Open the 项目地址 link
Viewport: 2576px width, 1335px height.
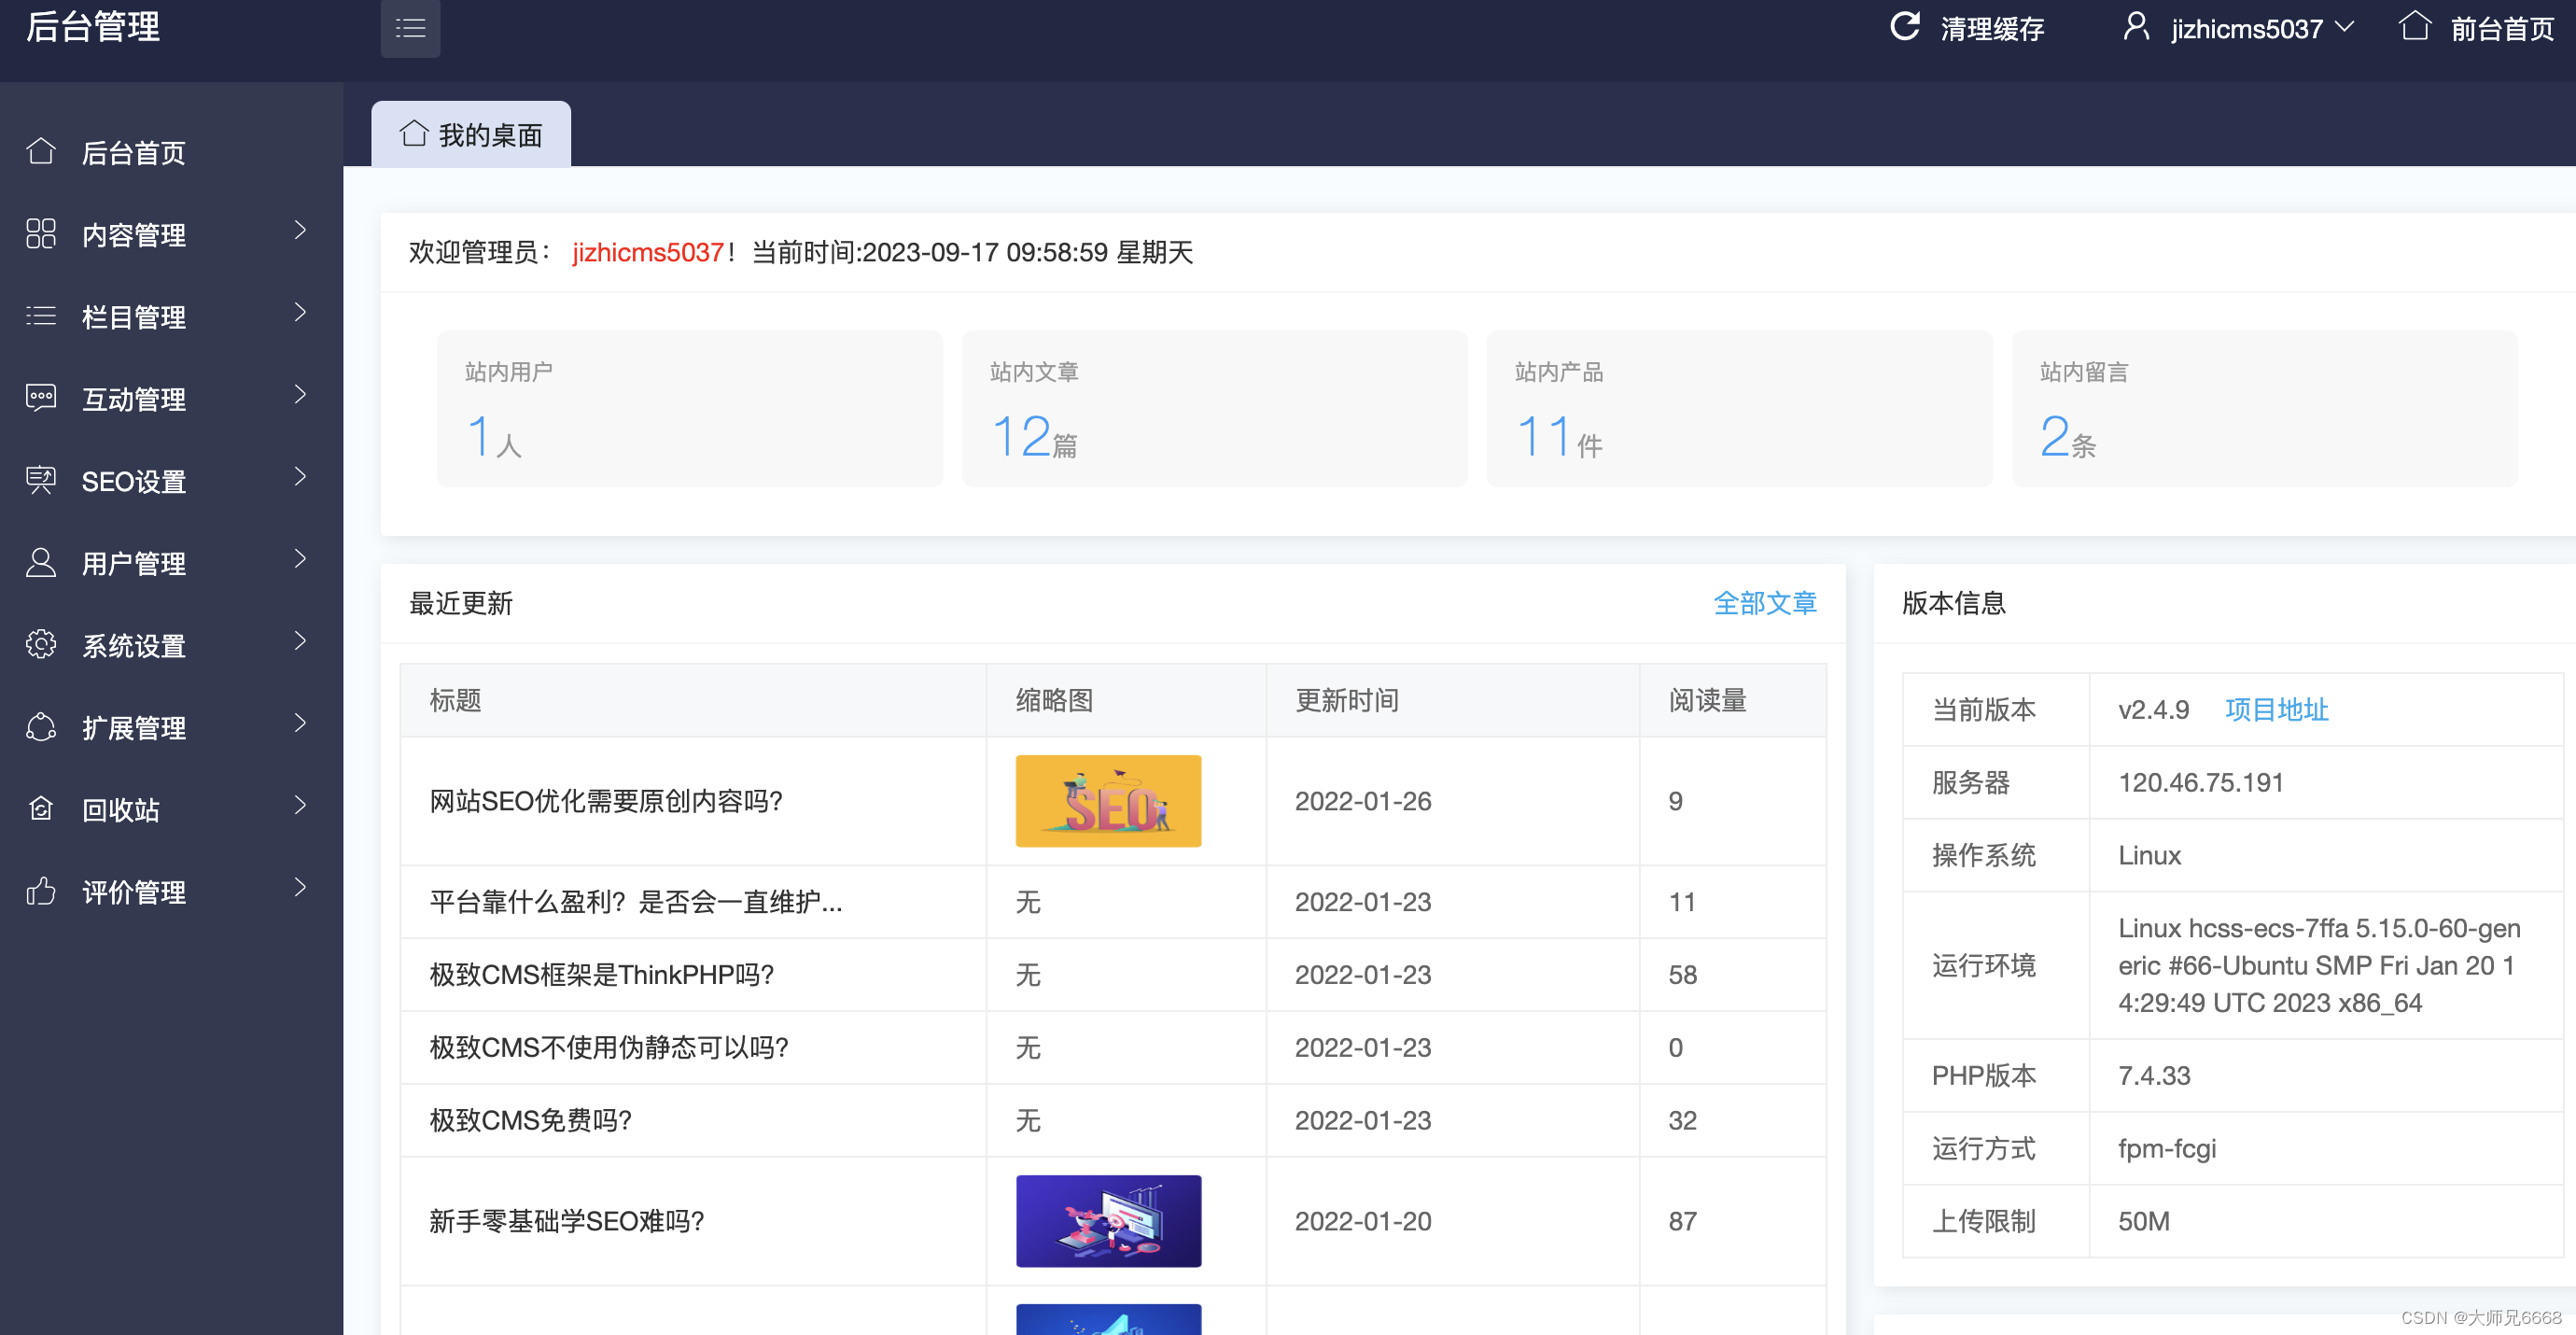[x=2277, y=710]
